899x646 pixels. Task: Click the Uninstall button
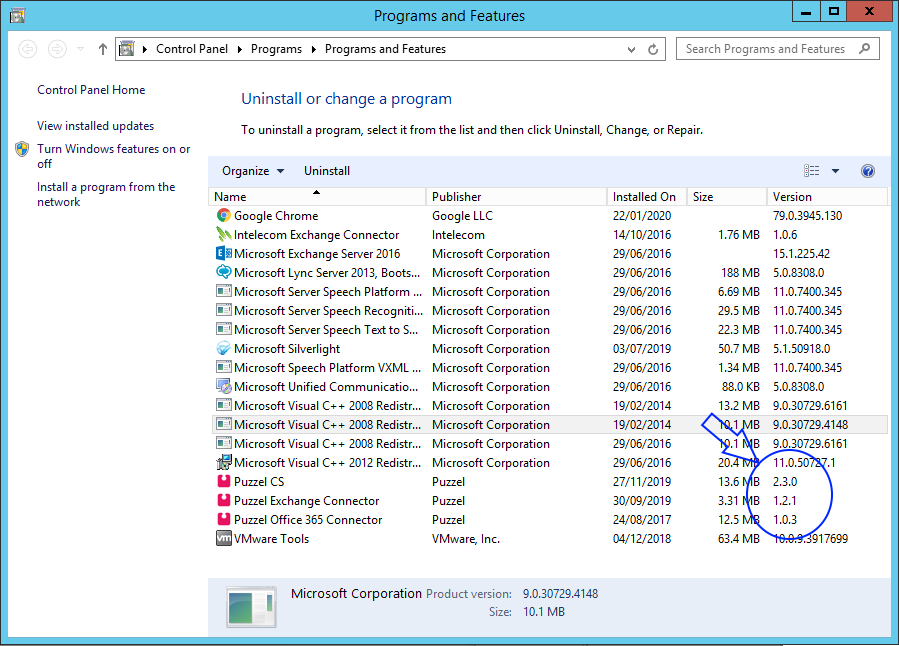click(x=326, y=170)
